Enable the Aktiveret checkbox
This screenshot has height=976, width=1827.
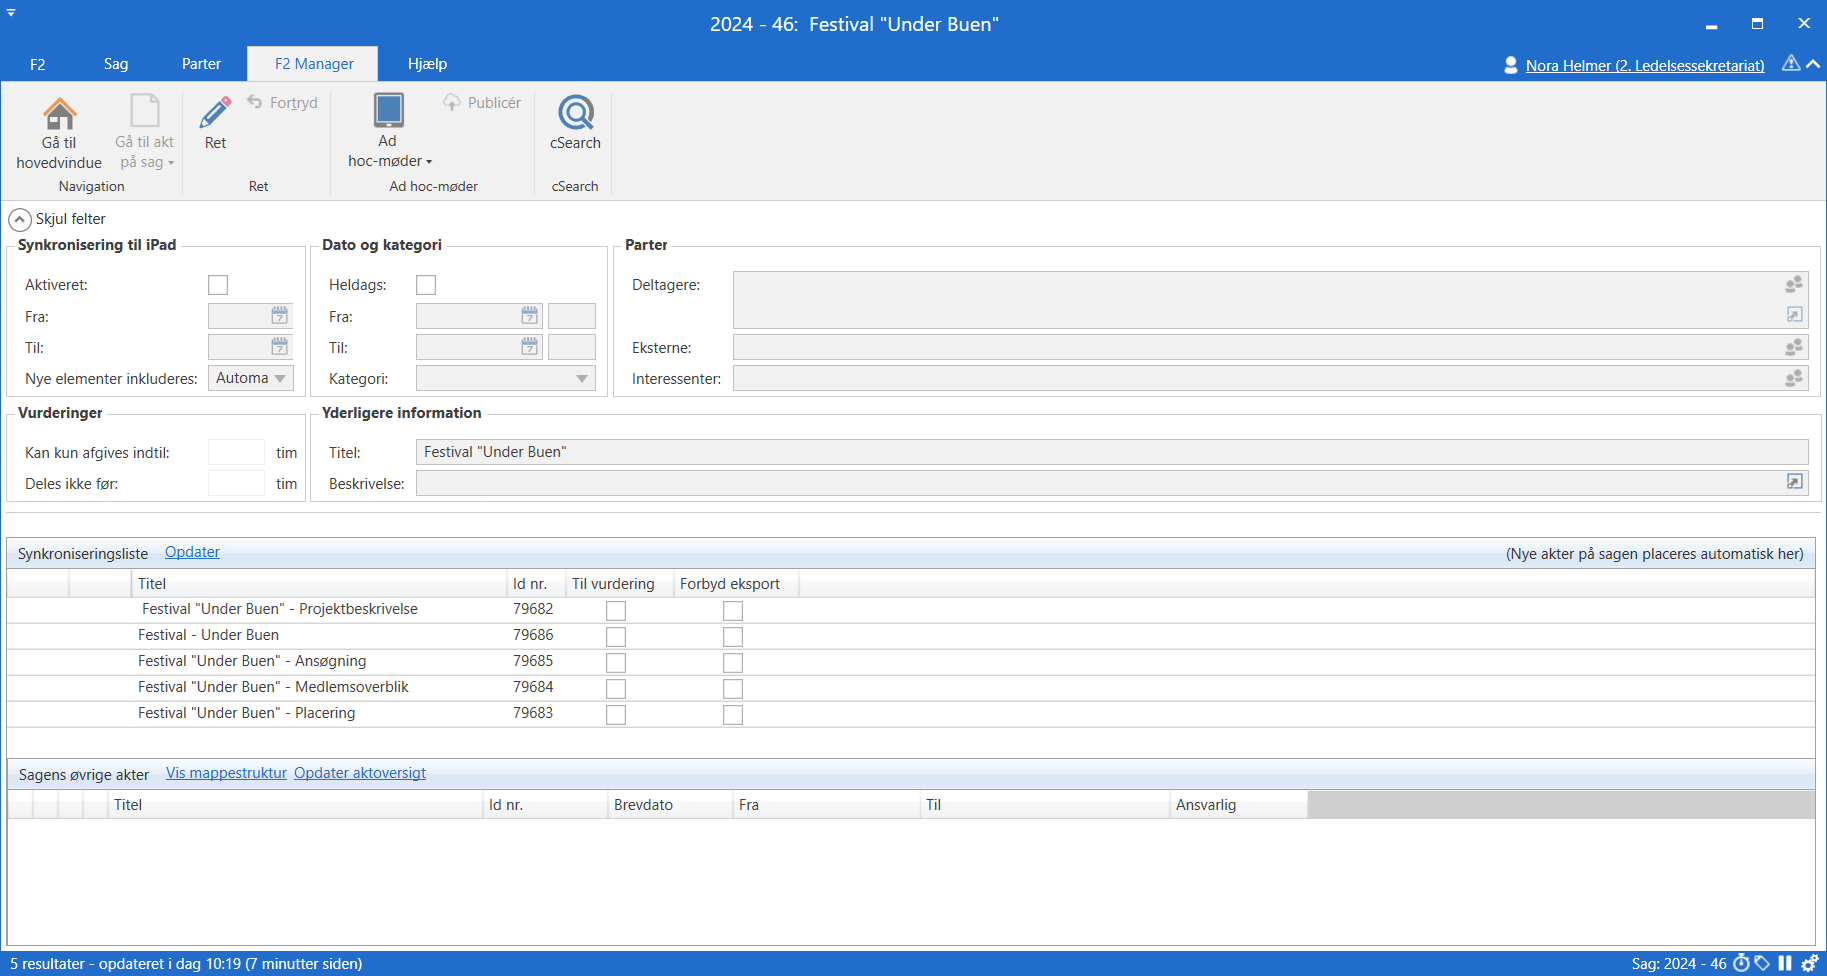coord(218,285)
